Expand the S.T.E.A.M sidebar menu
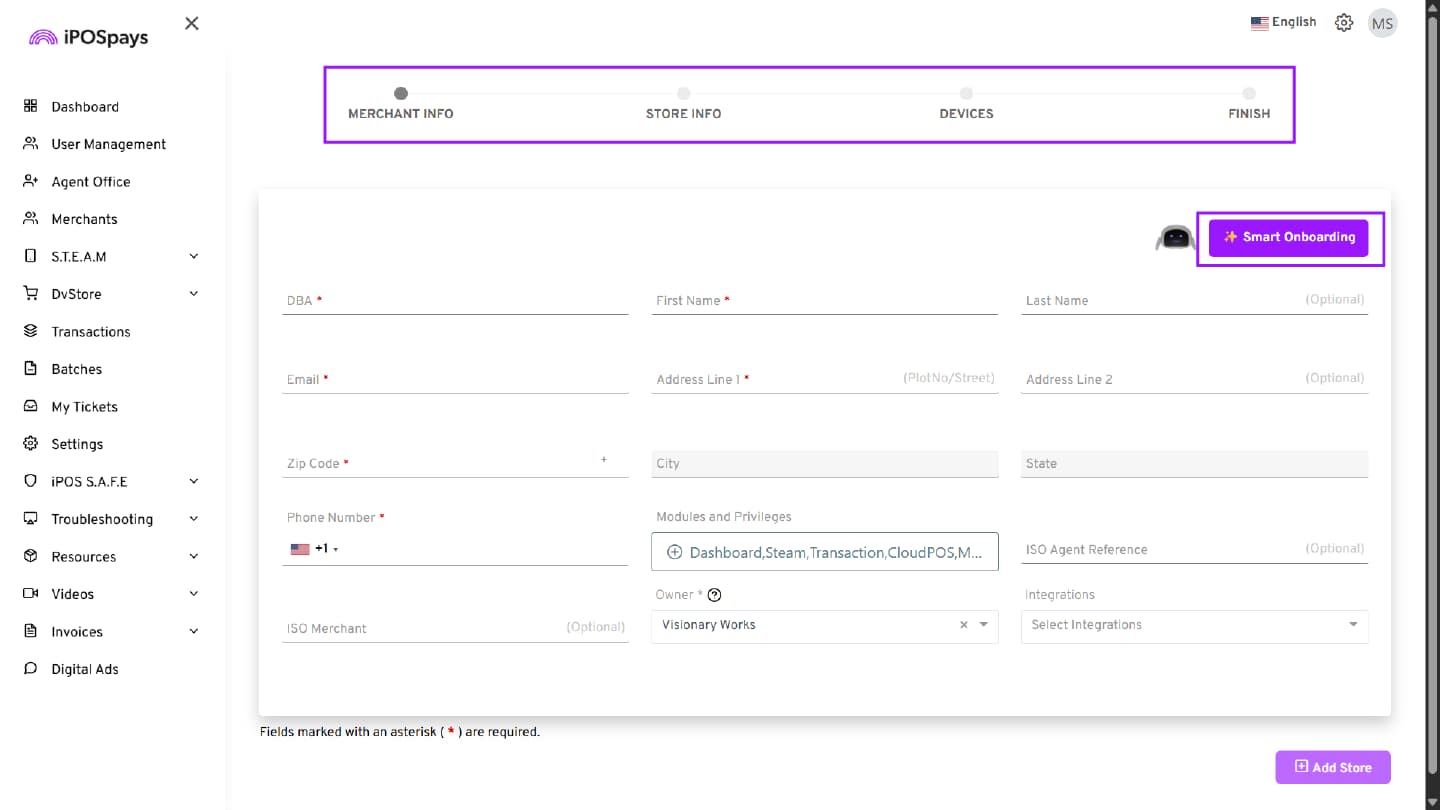 point(193,257)
